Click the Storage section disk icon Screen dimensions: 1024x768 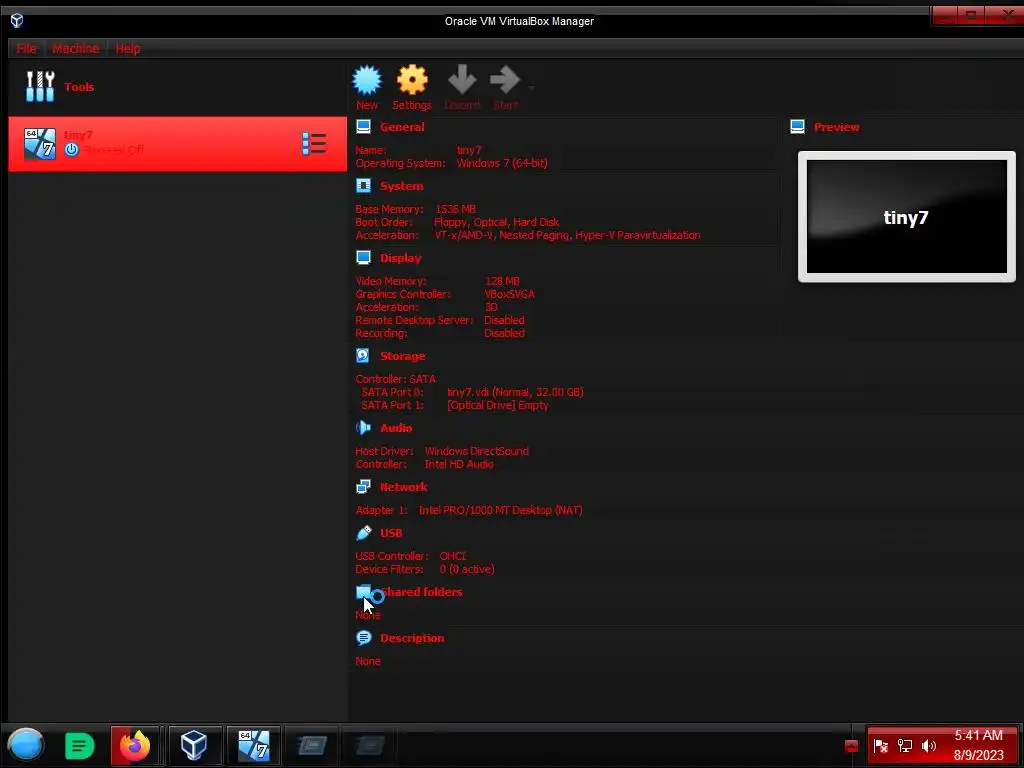click(x=363, y=355)
